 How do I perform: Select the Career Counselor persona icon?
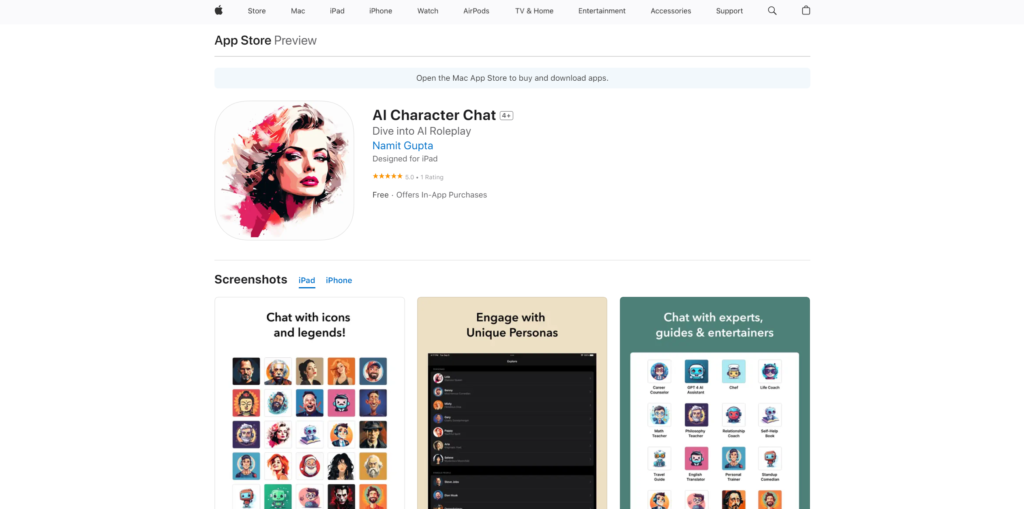click(659, 372)
